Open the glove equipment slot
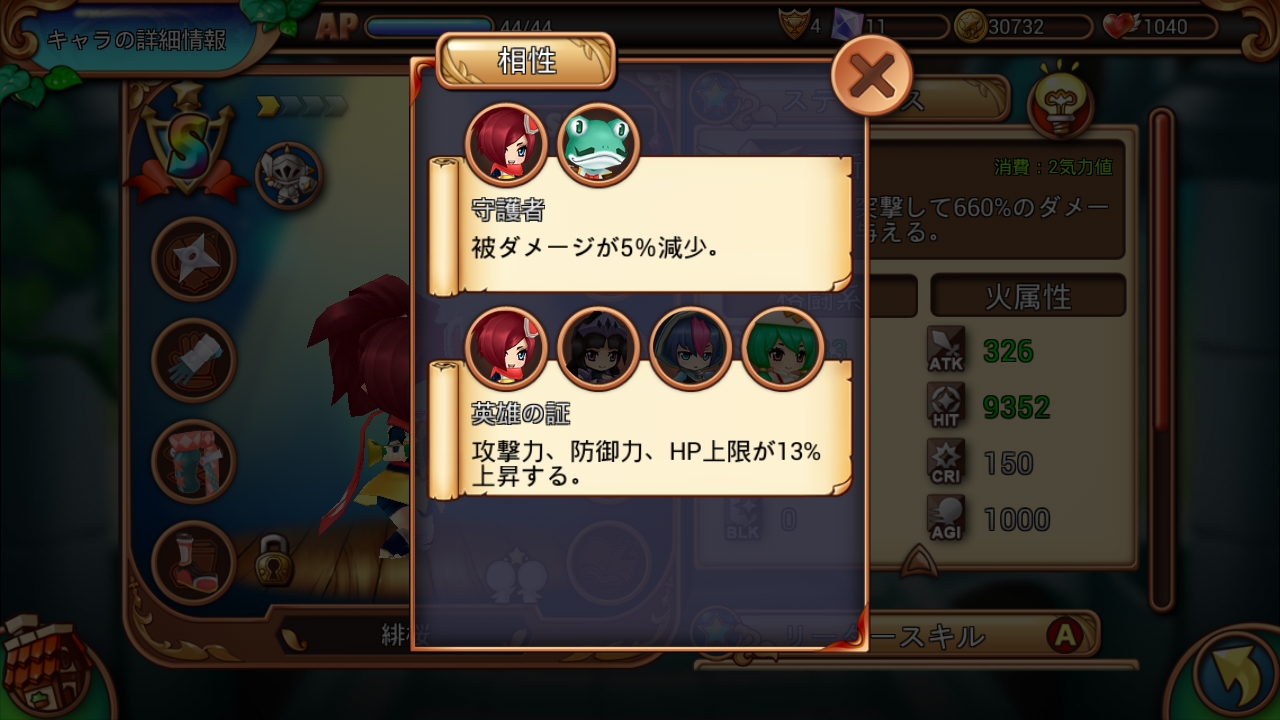1280x720 pixels. (x=193, y=360)
